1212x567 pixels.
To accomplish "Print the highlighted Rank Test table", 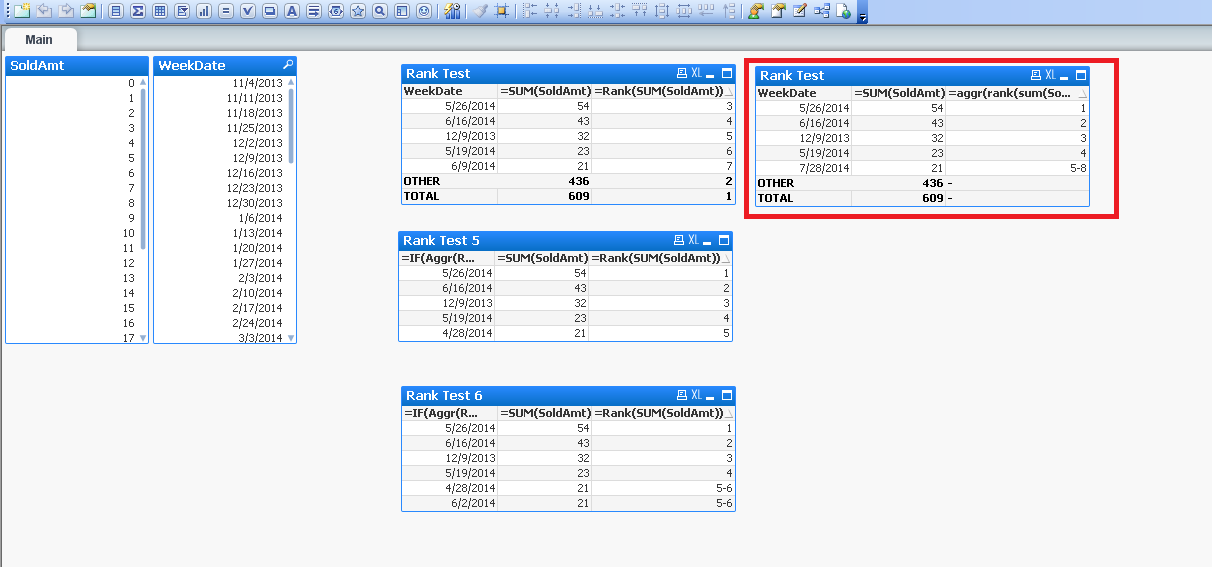I will click(1036, 75).
